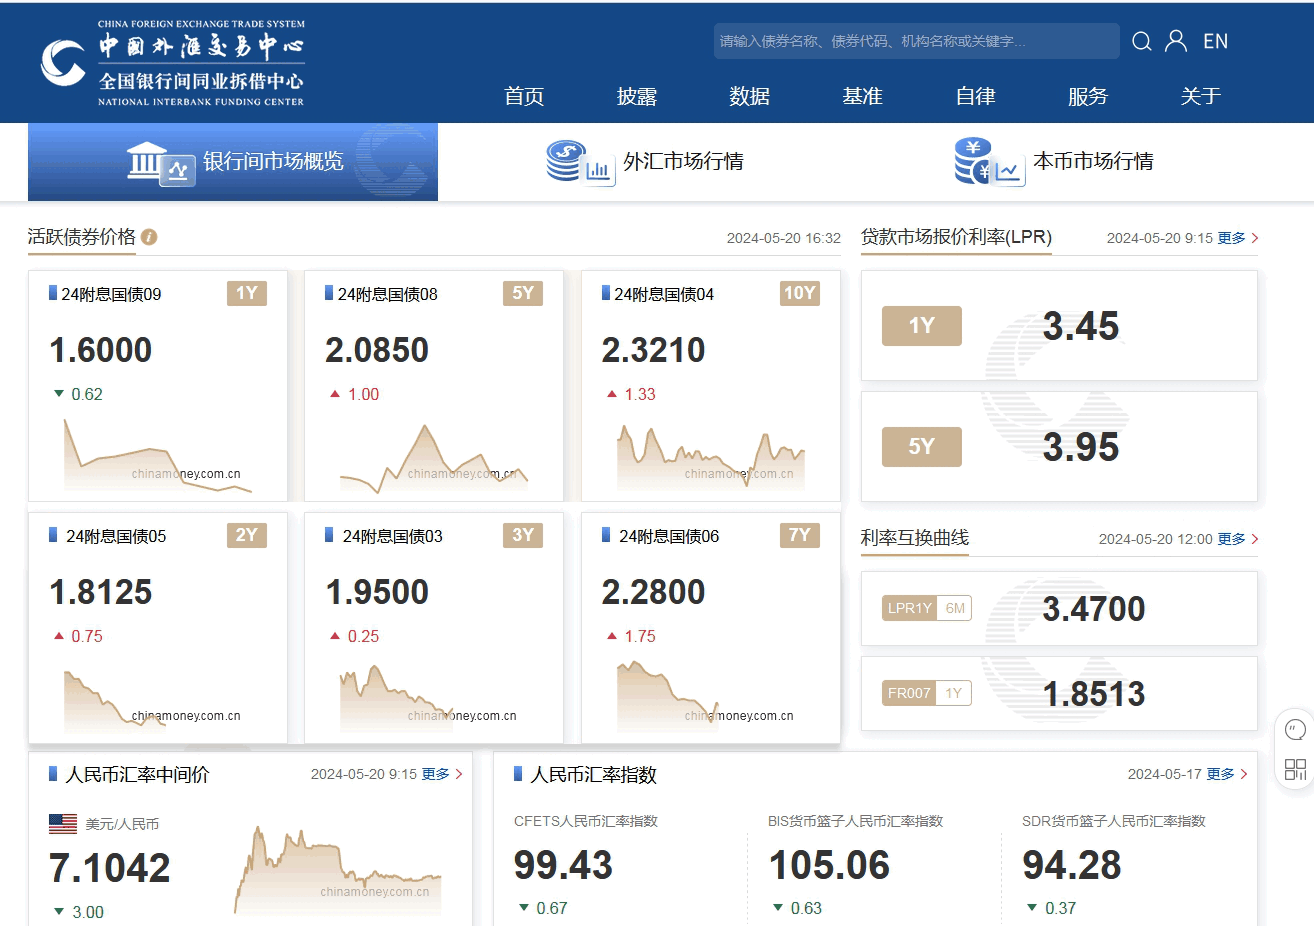Click the LPR1Y 6M swap tag
This screenshot has height=926, width=1314.
point(927,608)
